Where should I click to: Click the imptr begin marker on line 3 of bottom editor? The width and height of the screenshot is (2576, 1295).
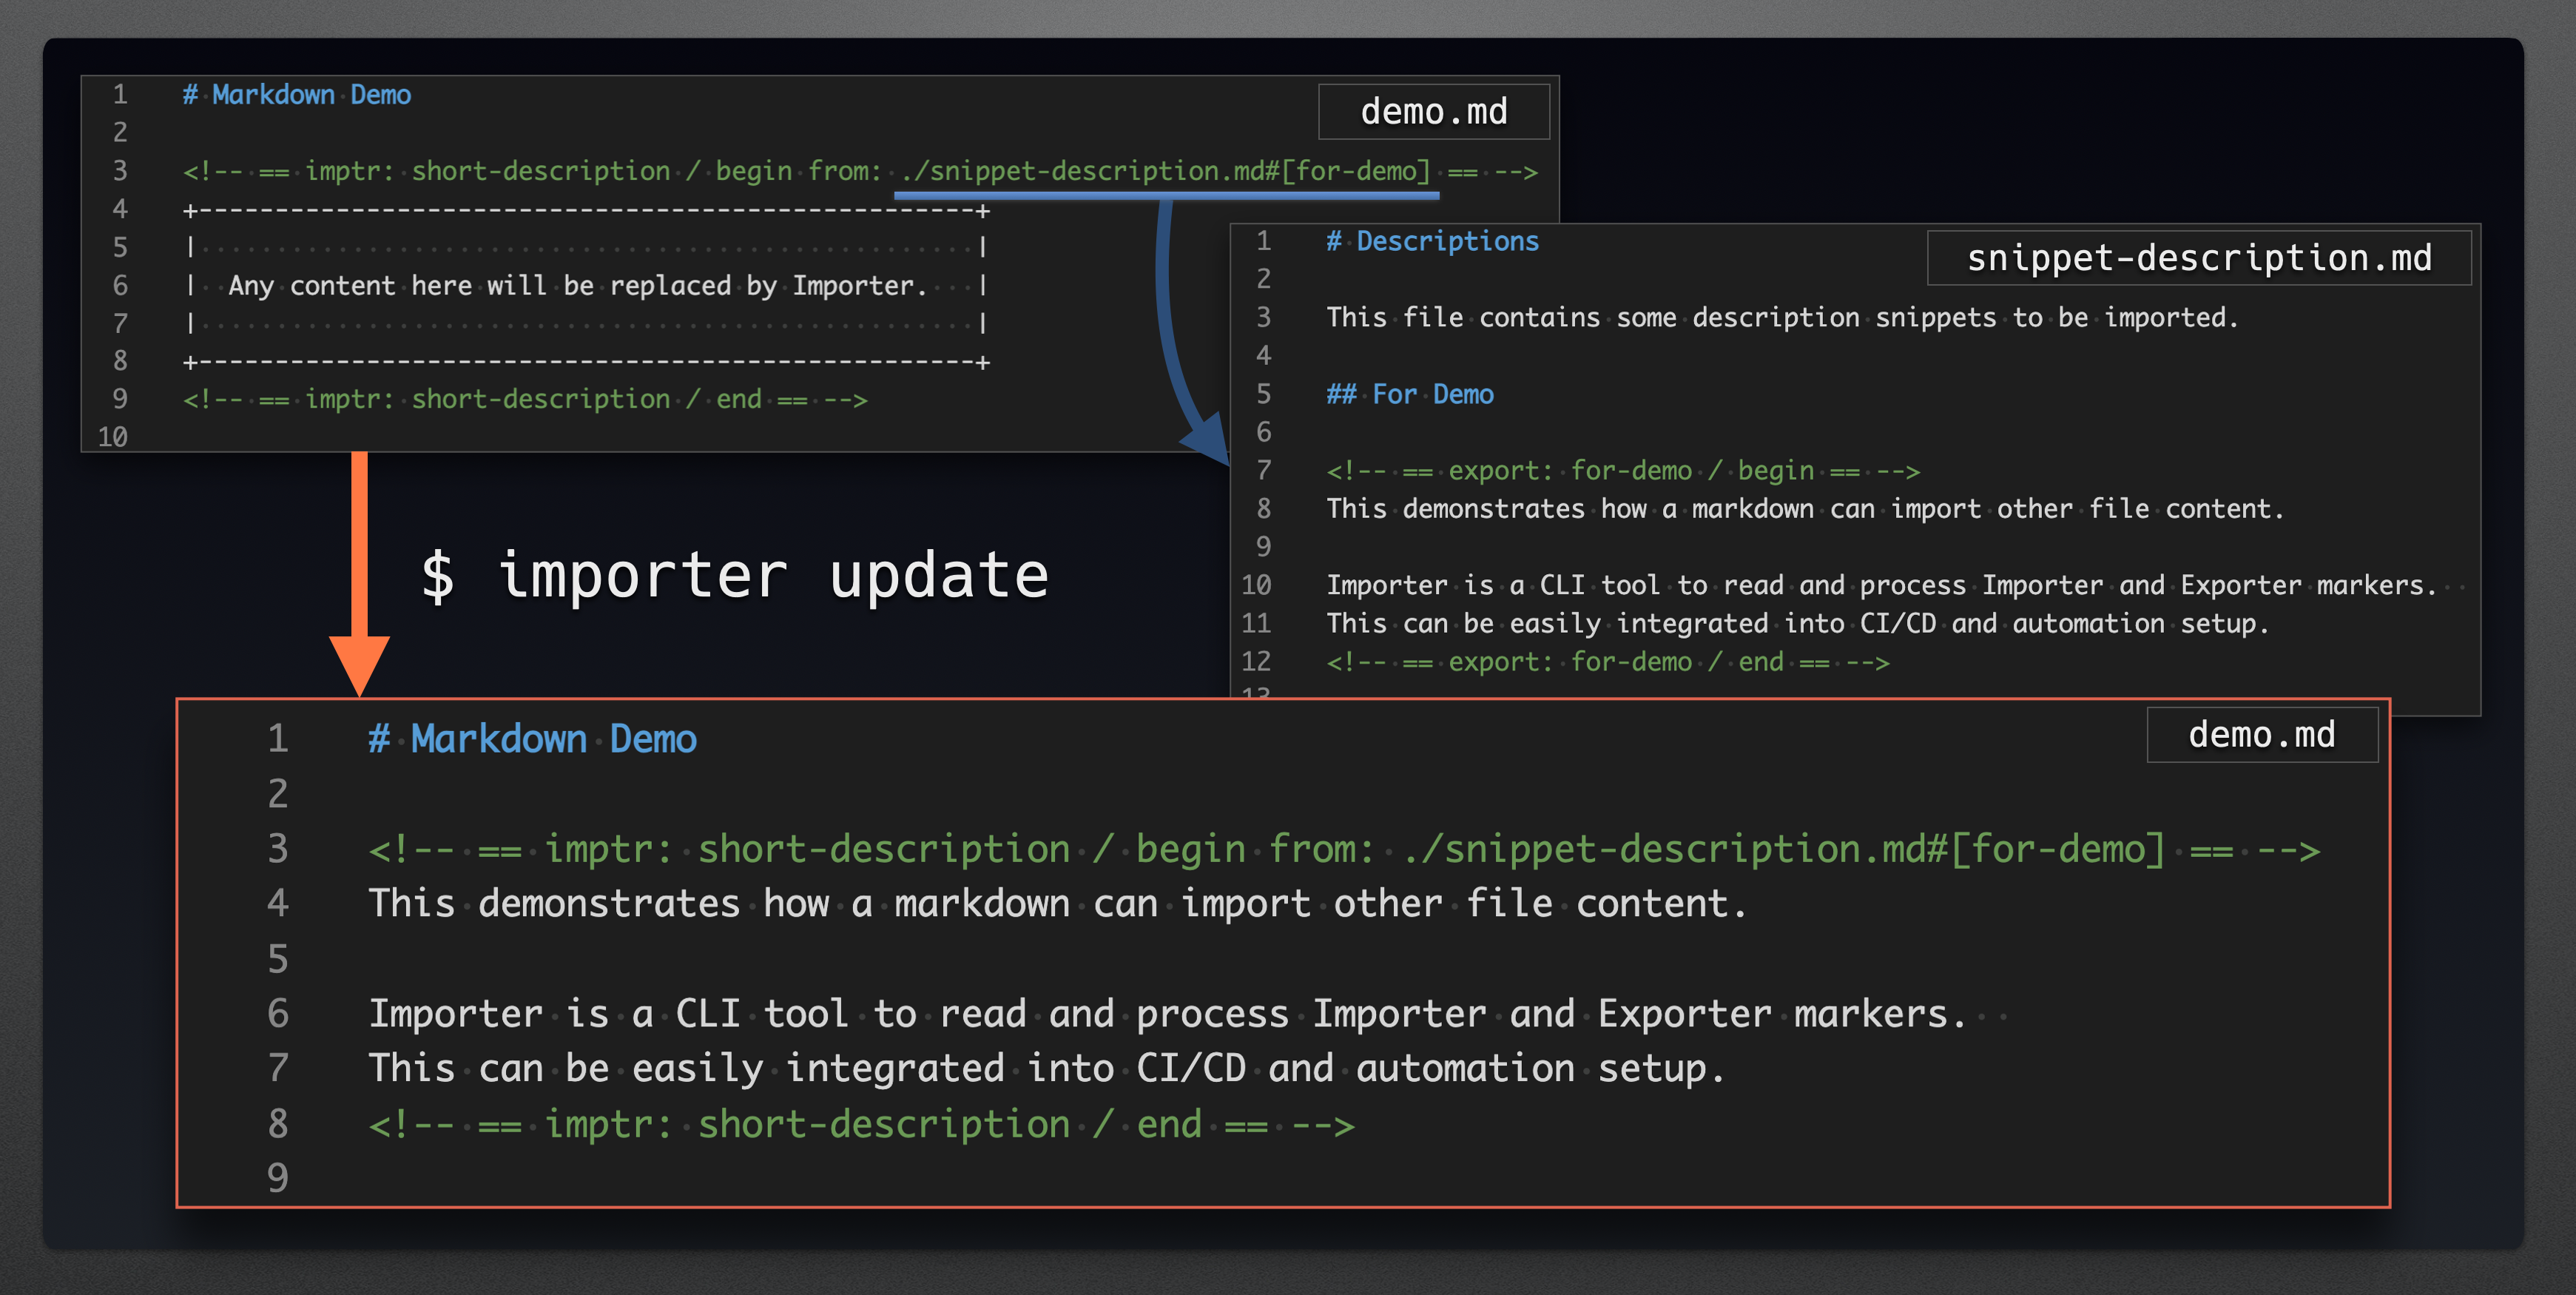(1344, 849)
